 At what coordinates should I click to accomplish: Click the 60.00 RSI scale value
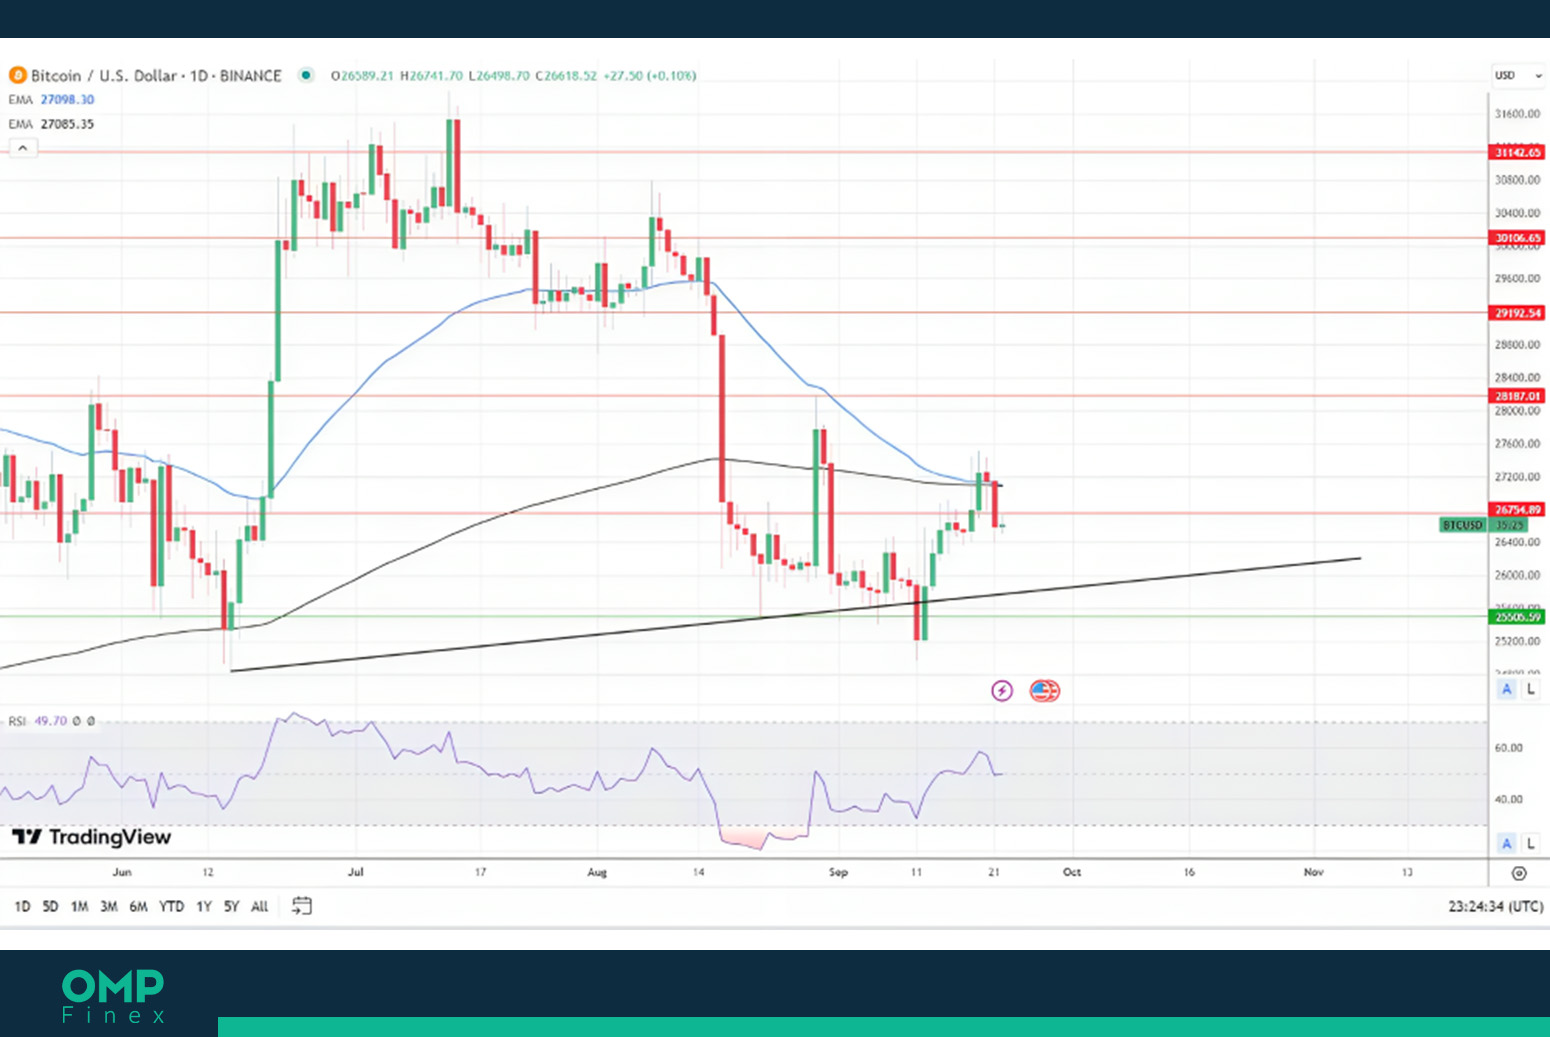(x=1508, y=748)
